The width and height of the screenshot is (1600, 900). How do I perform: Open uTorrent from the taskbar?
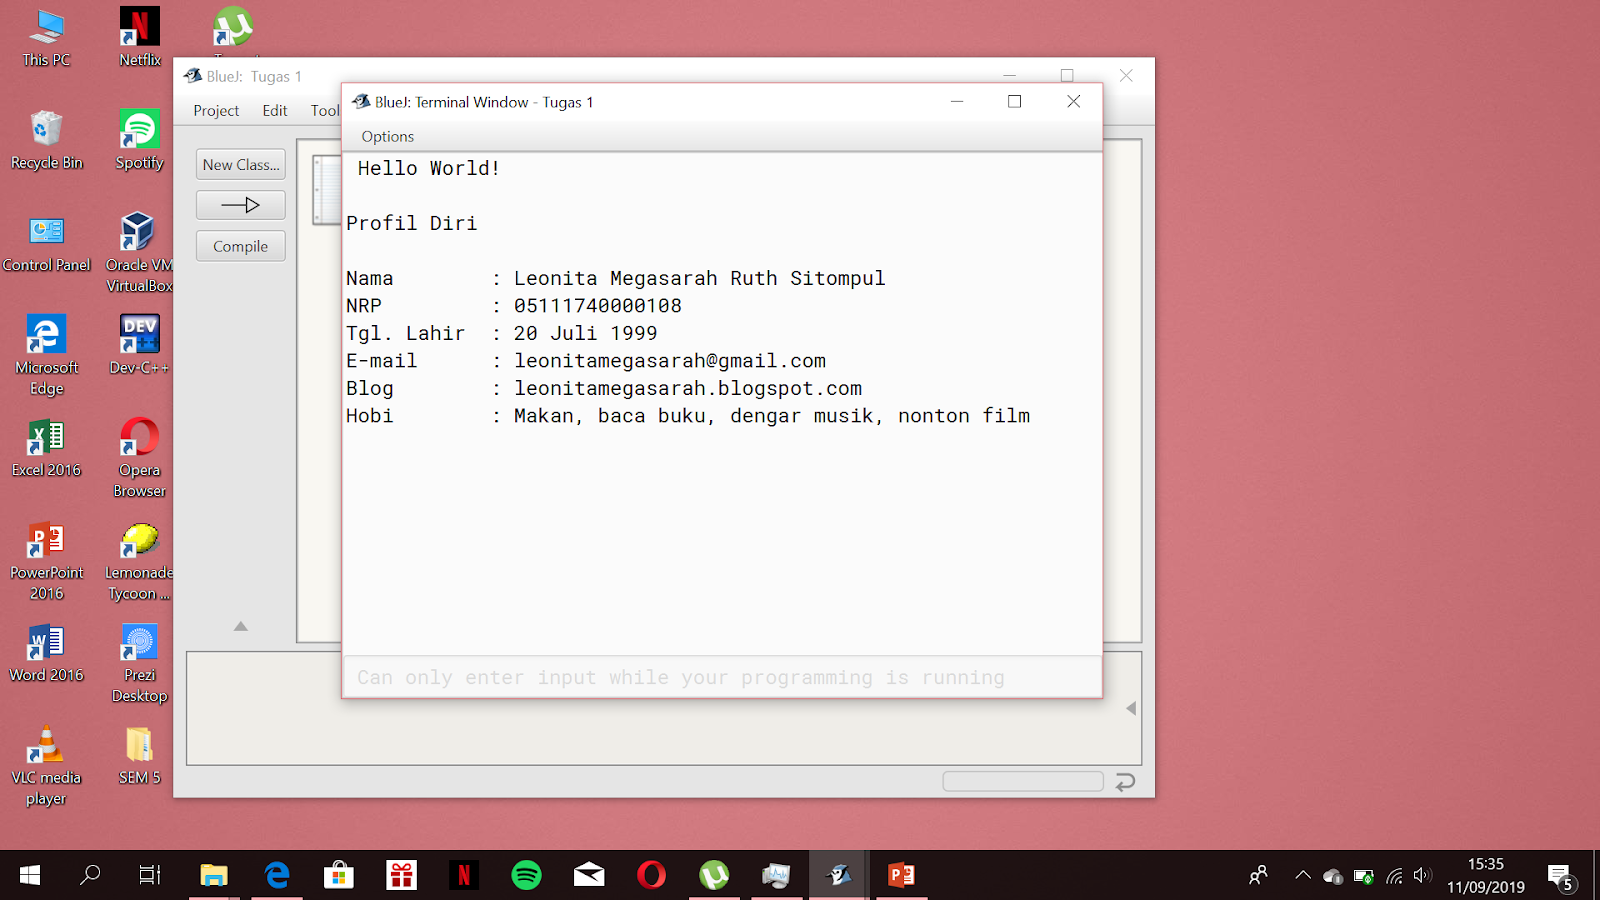click(x=714, y=875)
